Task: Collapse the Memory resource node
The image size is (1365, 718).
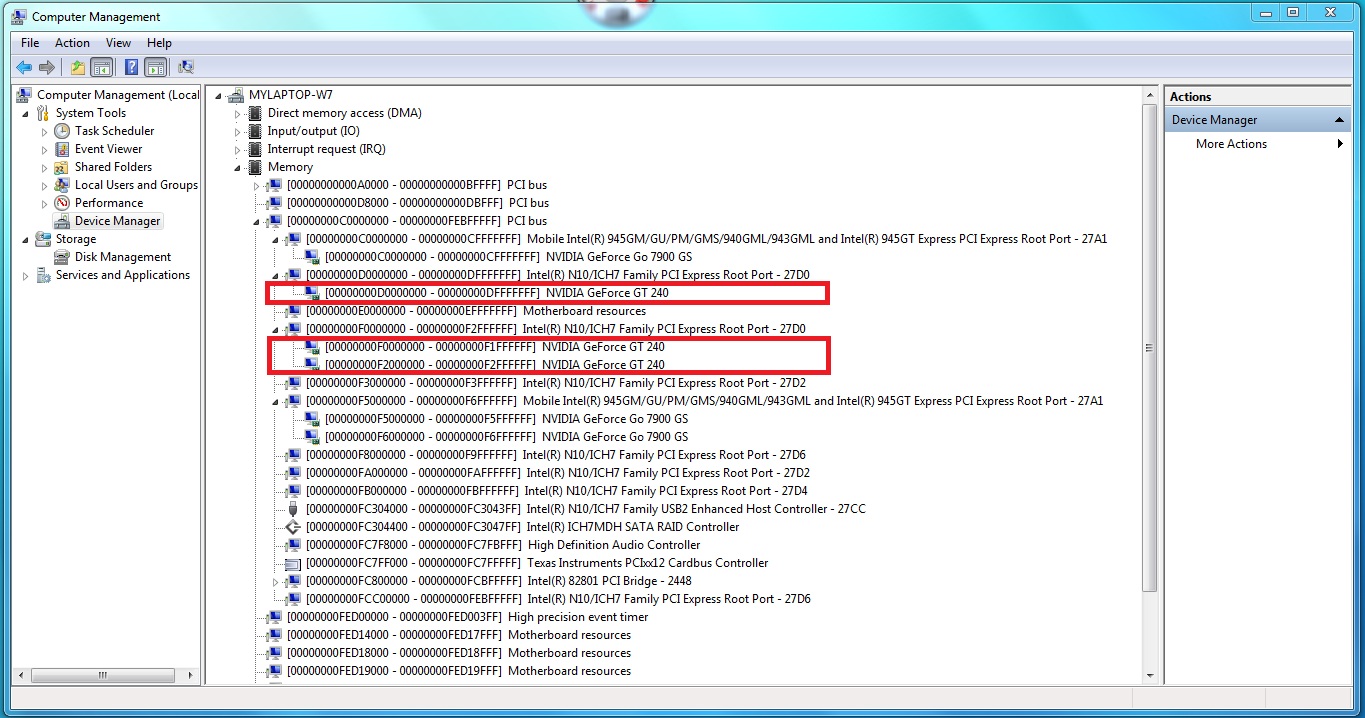Action: [x=238, y=168]
